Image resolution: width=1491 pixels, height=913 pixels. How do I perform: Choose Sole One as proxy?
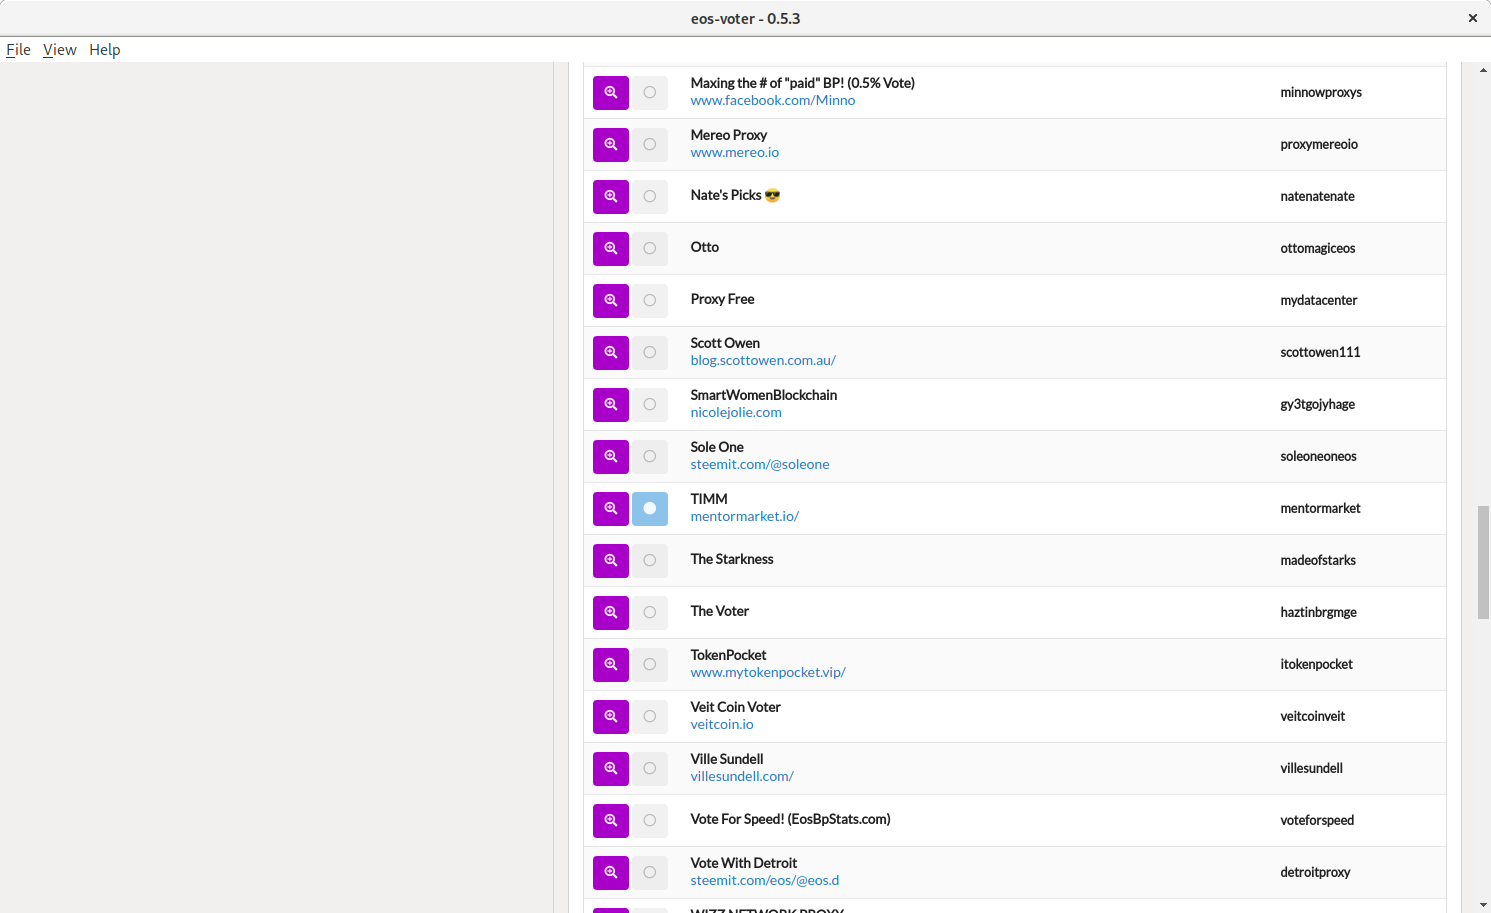pyautogui.click(x=649, y=457)
